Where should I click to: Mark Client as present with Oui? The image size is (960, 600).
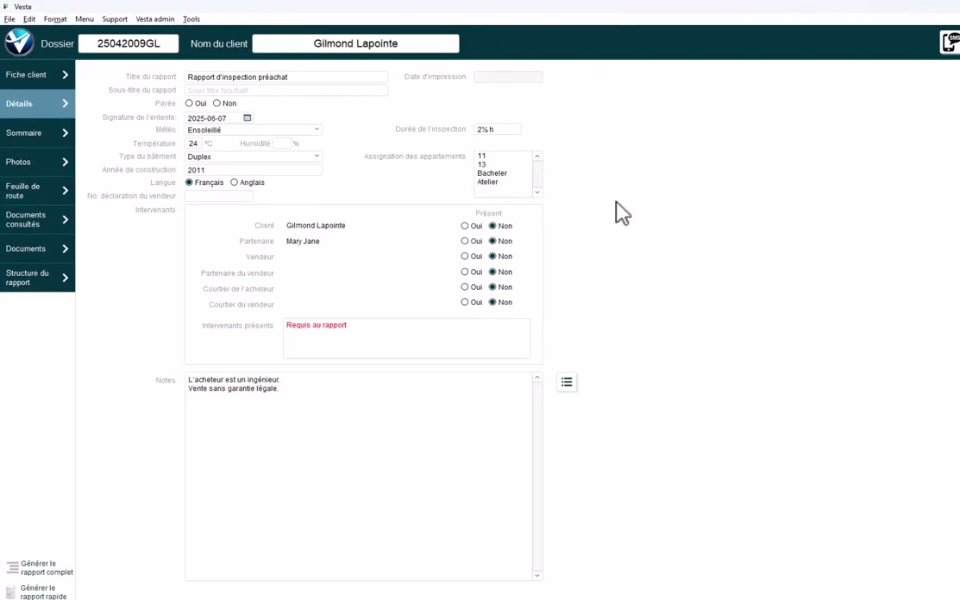click(465, 226)
